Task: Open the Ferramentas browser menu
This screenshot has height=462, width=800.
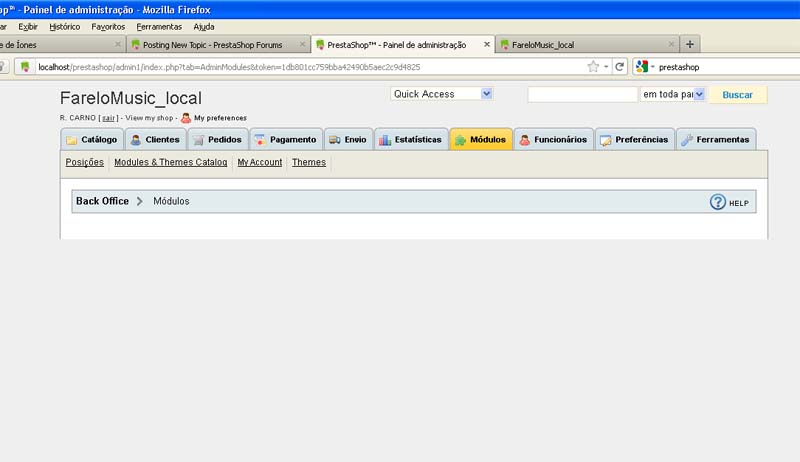Action: click(159, 27)
